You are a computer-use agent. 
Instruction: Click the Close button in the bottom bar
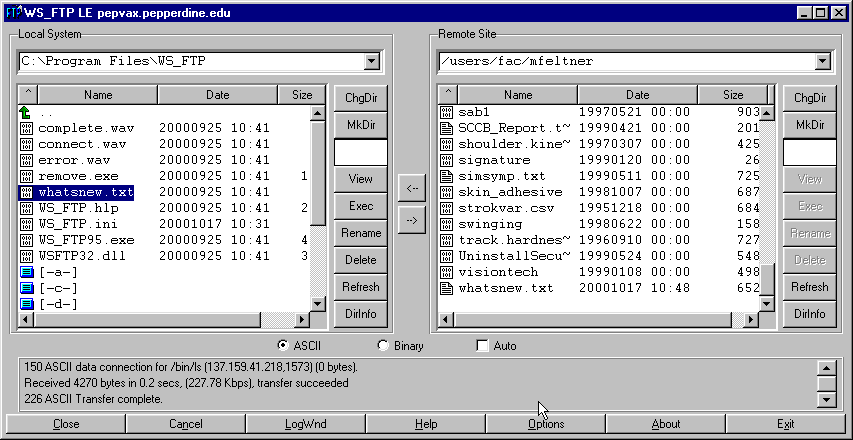coord(66,424)
